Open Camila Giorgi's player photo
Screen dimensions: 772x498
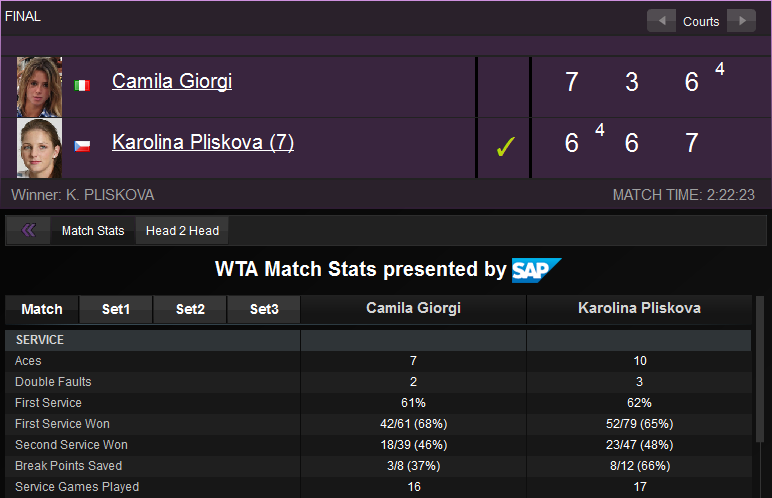point(40,87)
